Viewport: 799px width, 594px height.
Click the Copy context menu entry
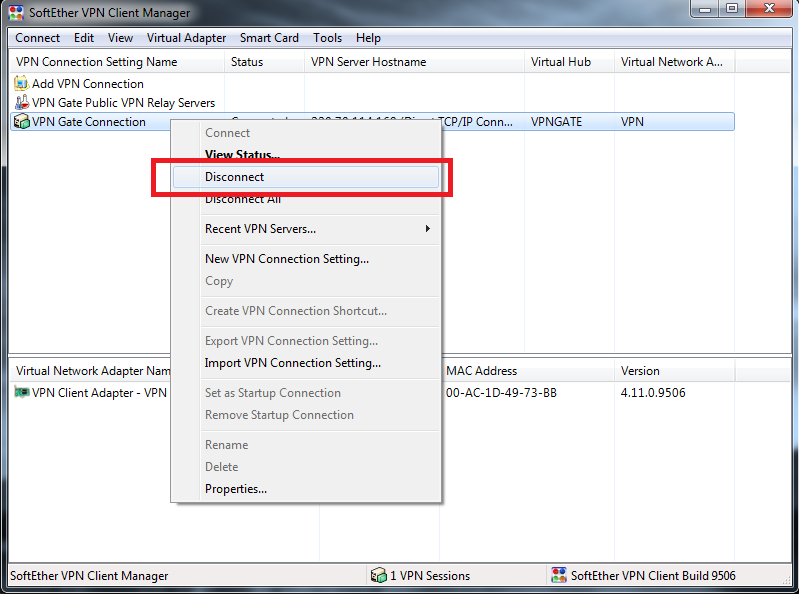pyautogui.click(x=306, y=281)
